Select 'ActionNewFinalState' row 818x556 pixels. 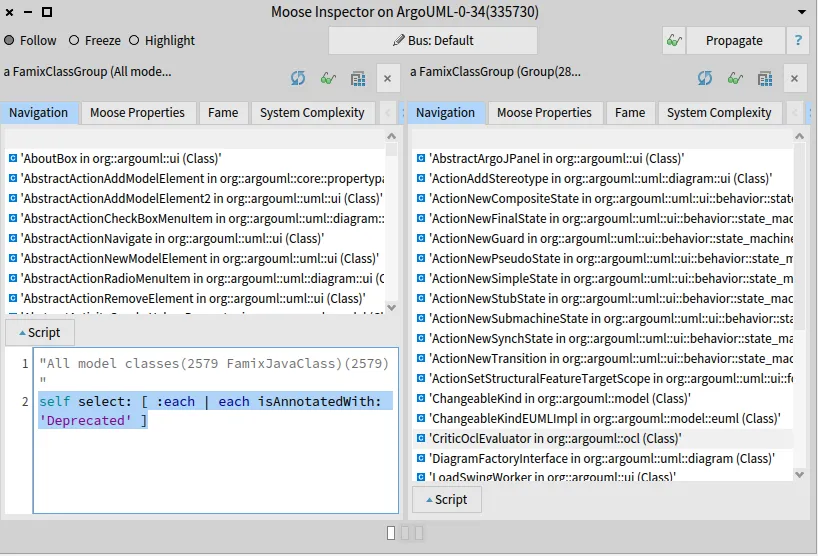[604, 219]
